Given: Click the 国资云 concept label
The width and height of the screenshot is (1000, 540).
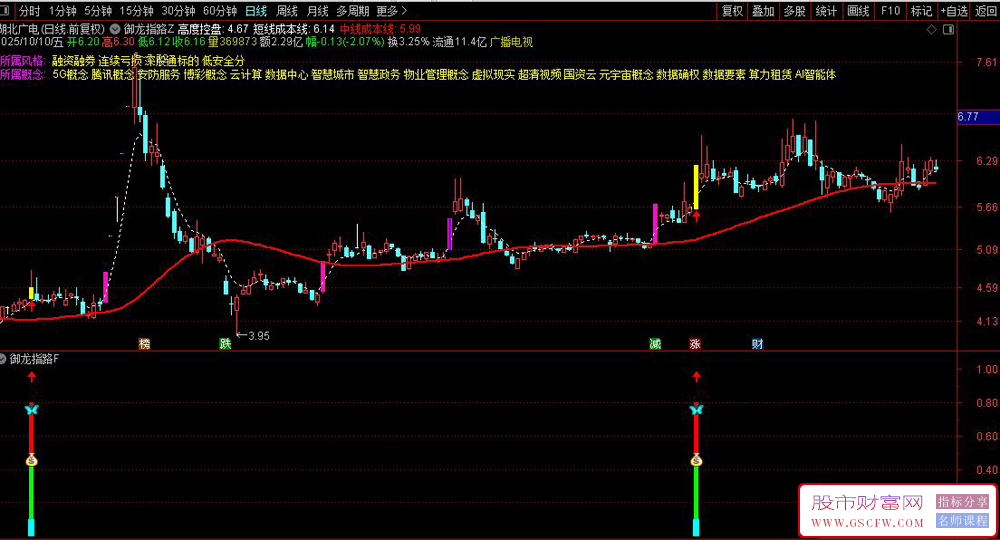Looking at the screenshot, I should click(x=580, y=75).
